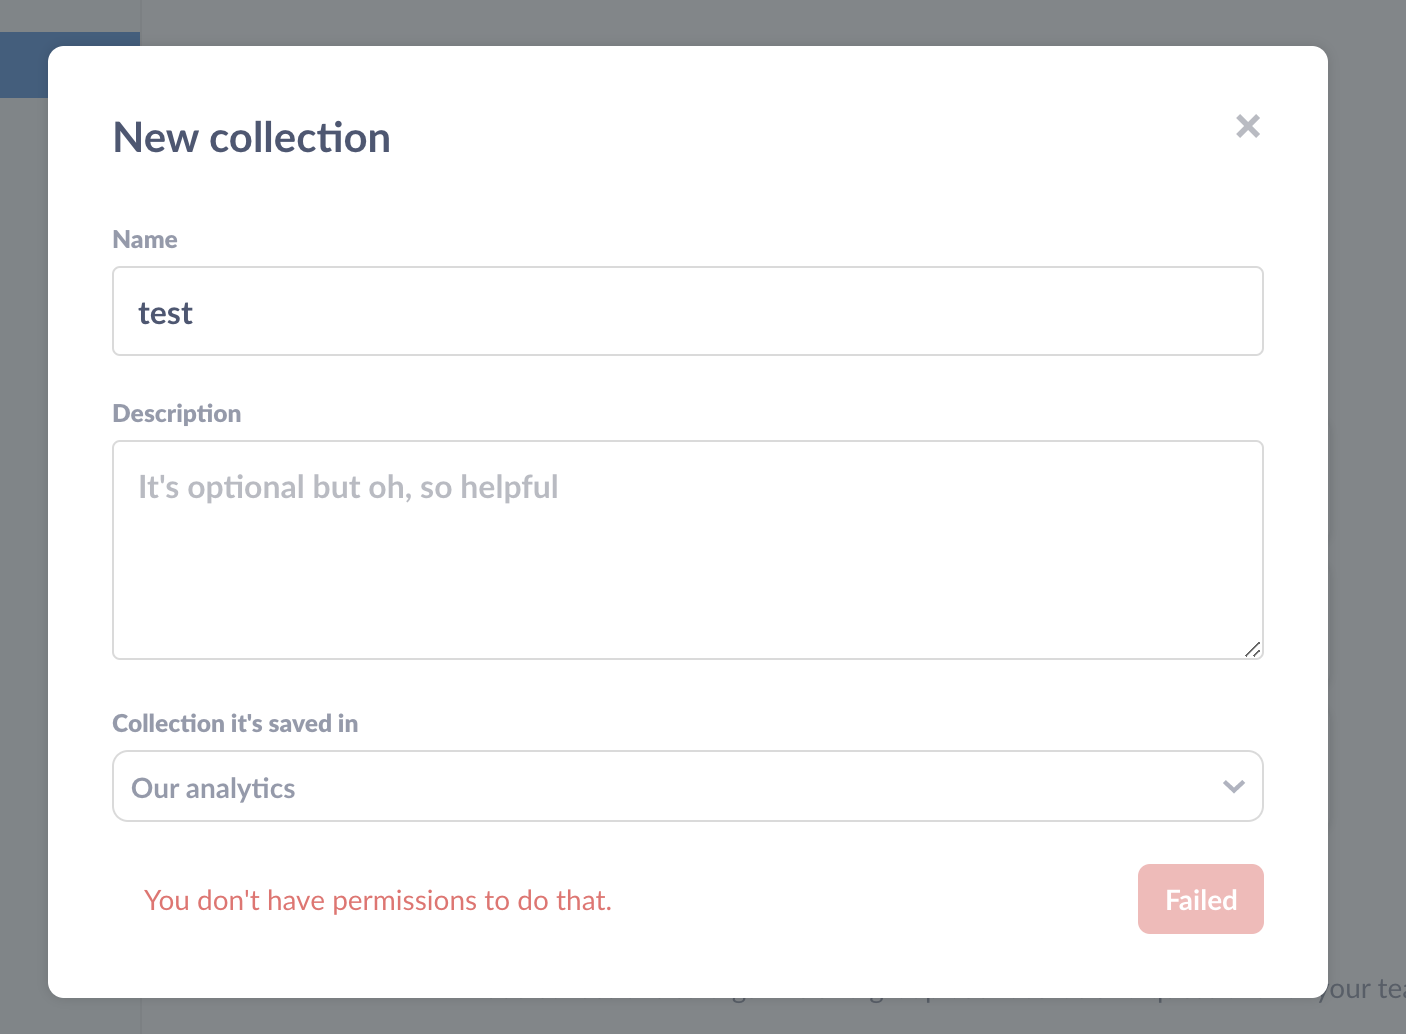Click inside the Name field containing 'test'
The height and width of the screenshot is (1034, 1406).
[x=687, y=311]
